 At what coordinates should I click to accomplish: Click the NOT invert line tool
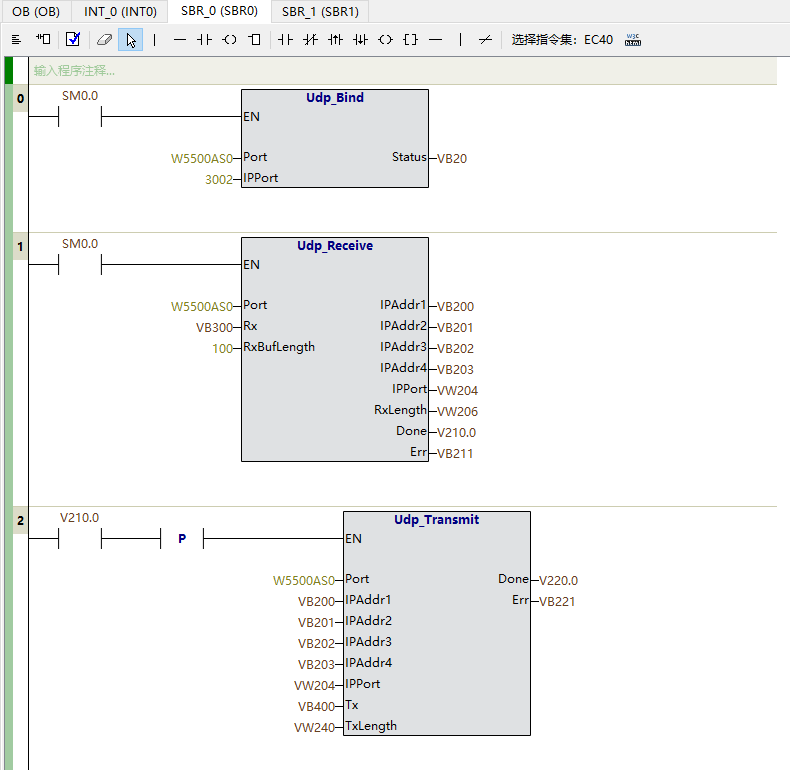[485, 40]
